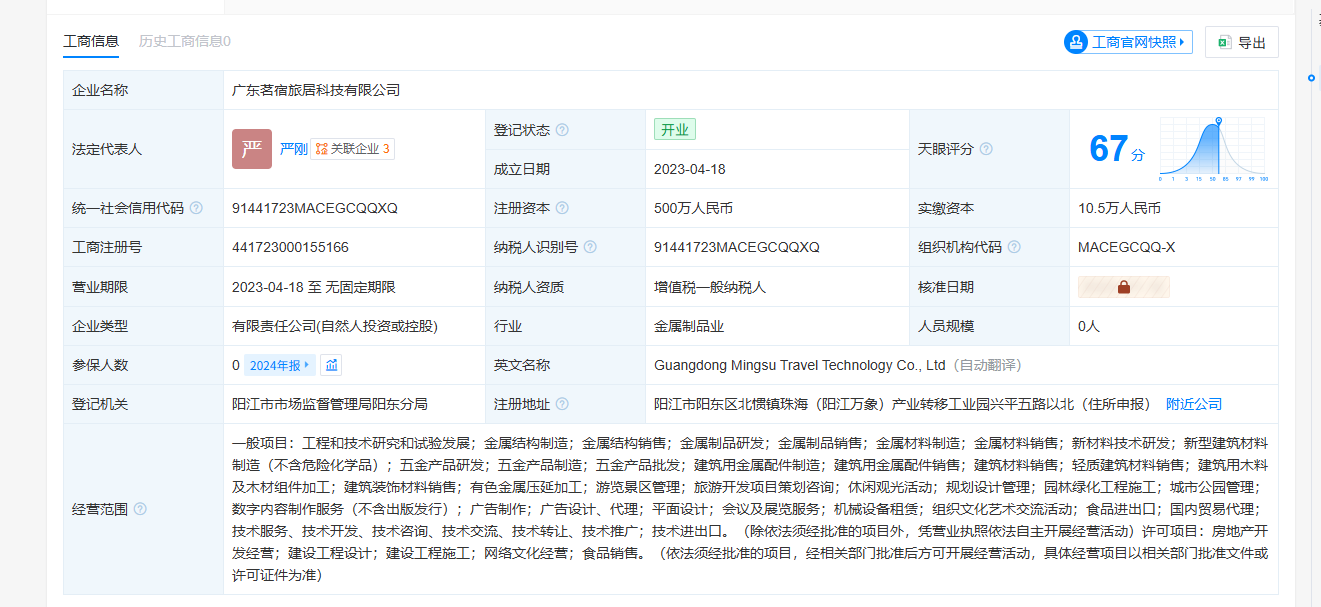1321x607 pixels.
Task: Expand the 2024年报 annual report selector
Action: coord(280,365)
